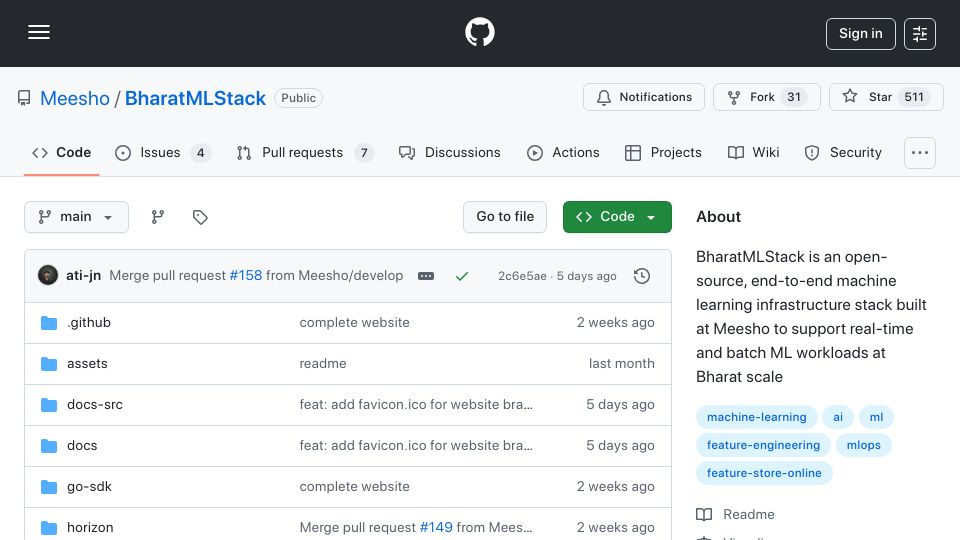Viewport: 960px width, 540px height.
Task: View tags via tag icon
Action: pos(200,217)
